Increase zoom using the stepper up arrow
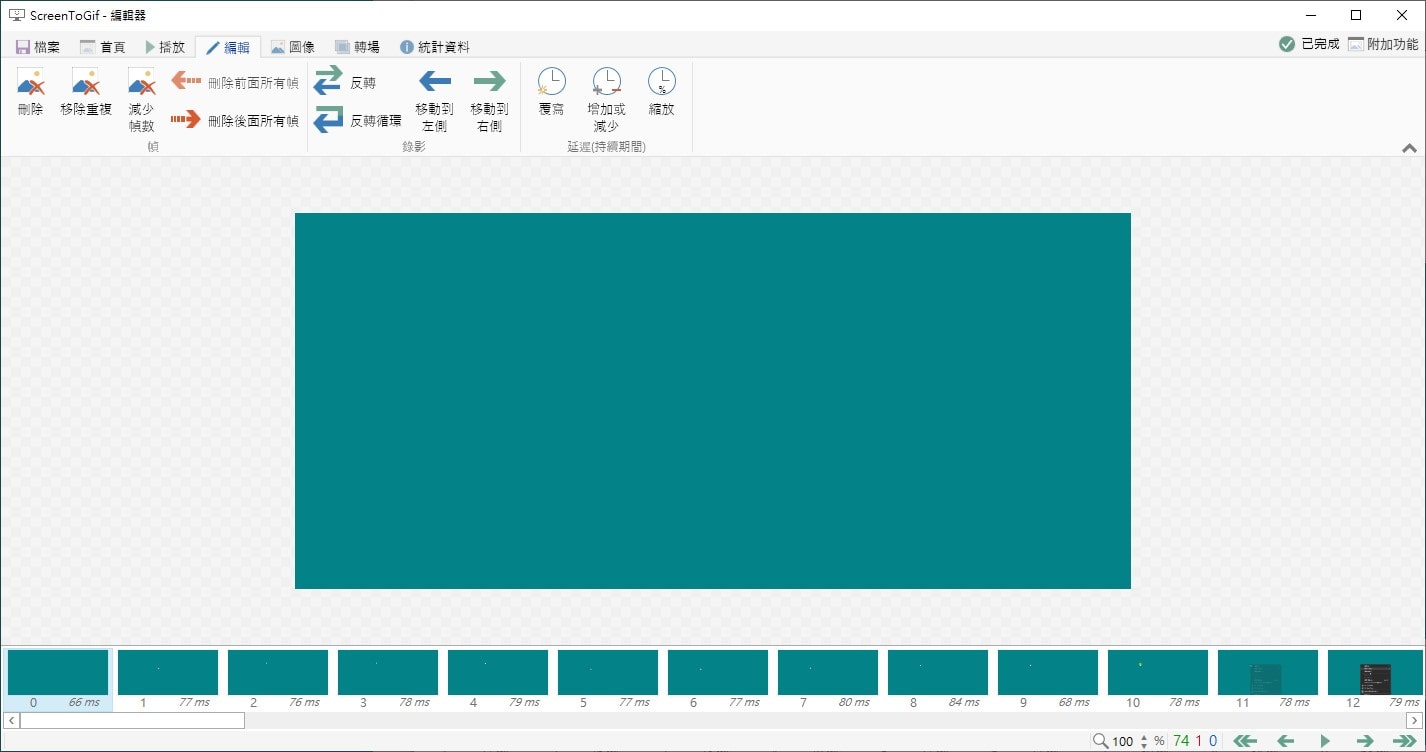The width and height of the screenshot is (1426, 752). pyautogui.click(x=1144, y=738)
